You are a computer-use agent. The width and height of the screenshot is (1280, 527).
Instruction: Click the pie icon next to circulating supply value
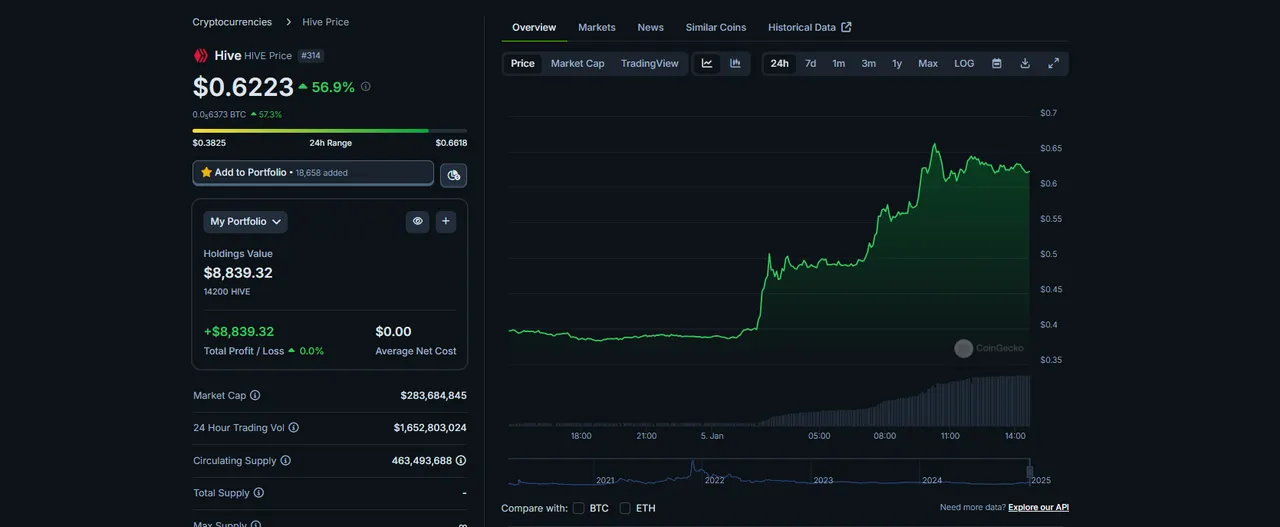(x=461, y=461)
